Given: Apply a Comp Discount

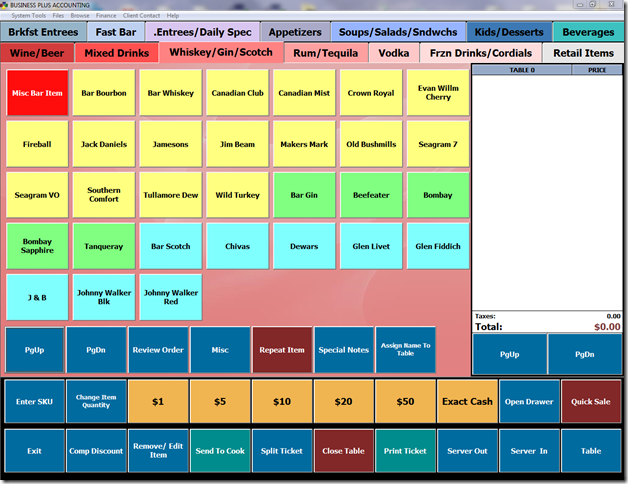Looking at the screenshot, I should [x=96, y=451].
